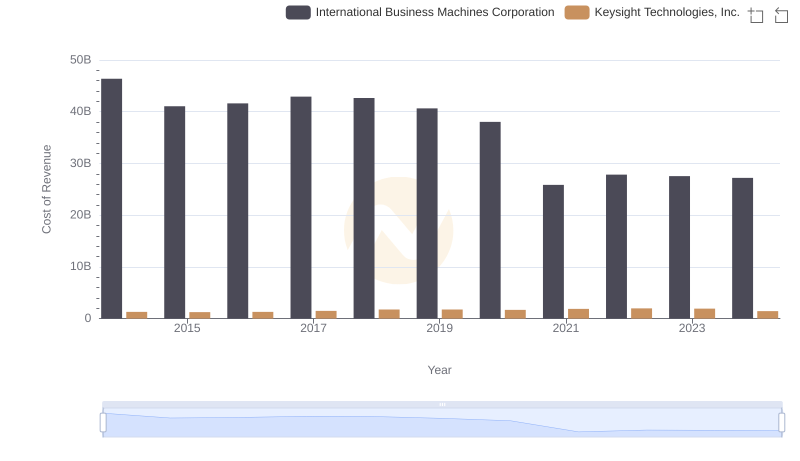Click the 2023 x-axis label

(692, 328)
